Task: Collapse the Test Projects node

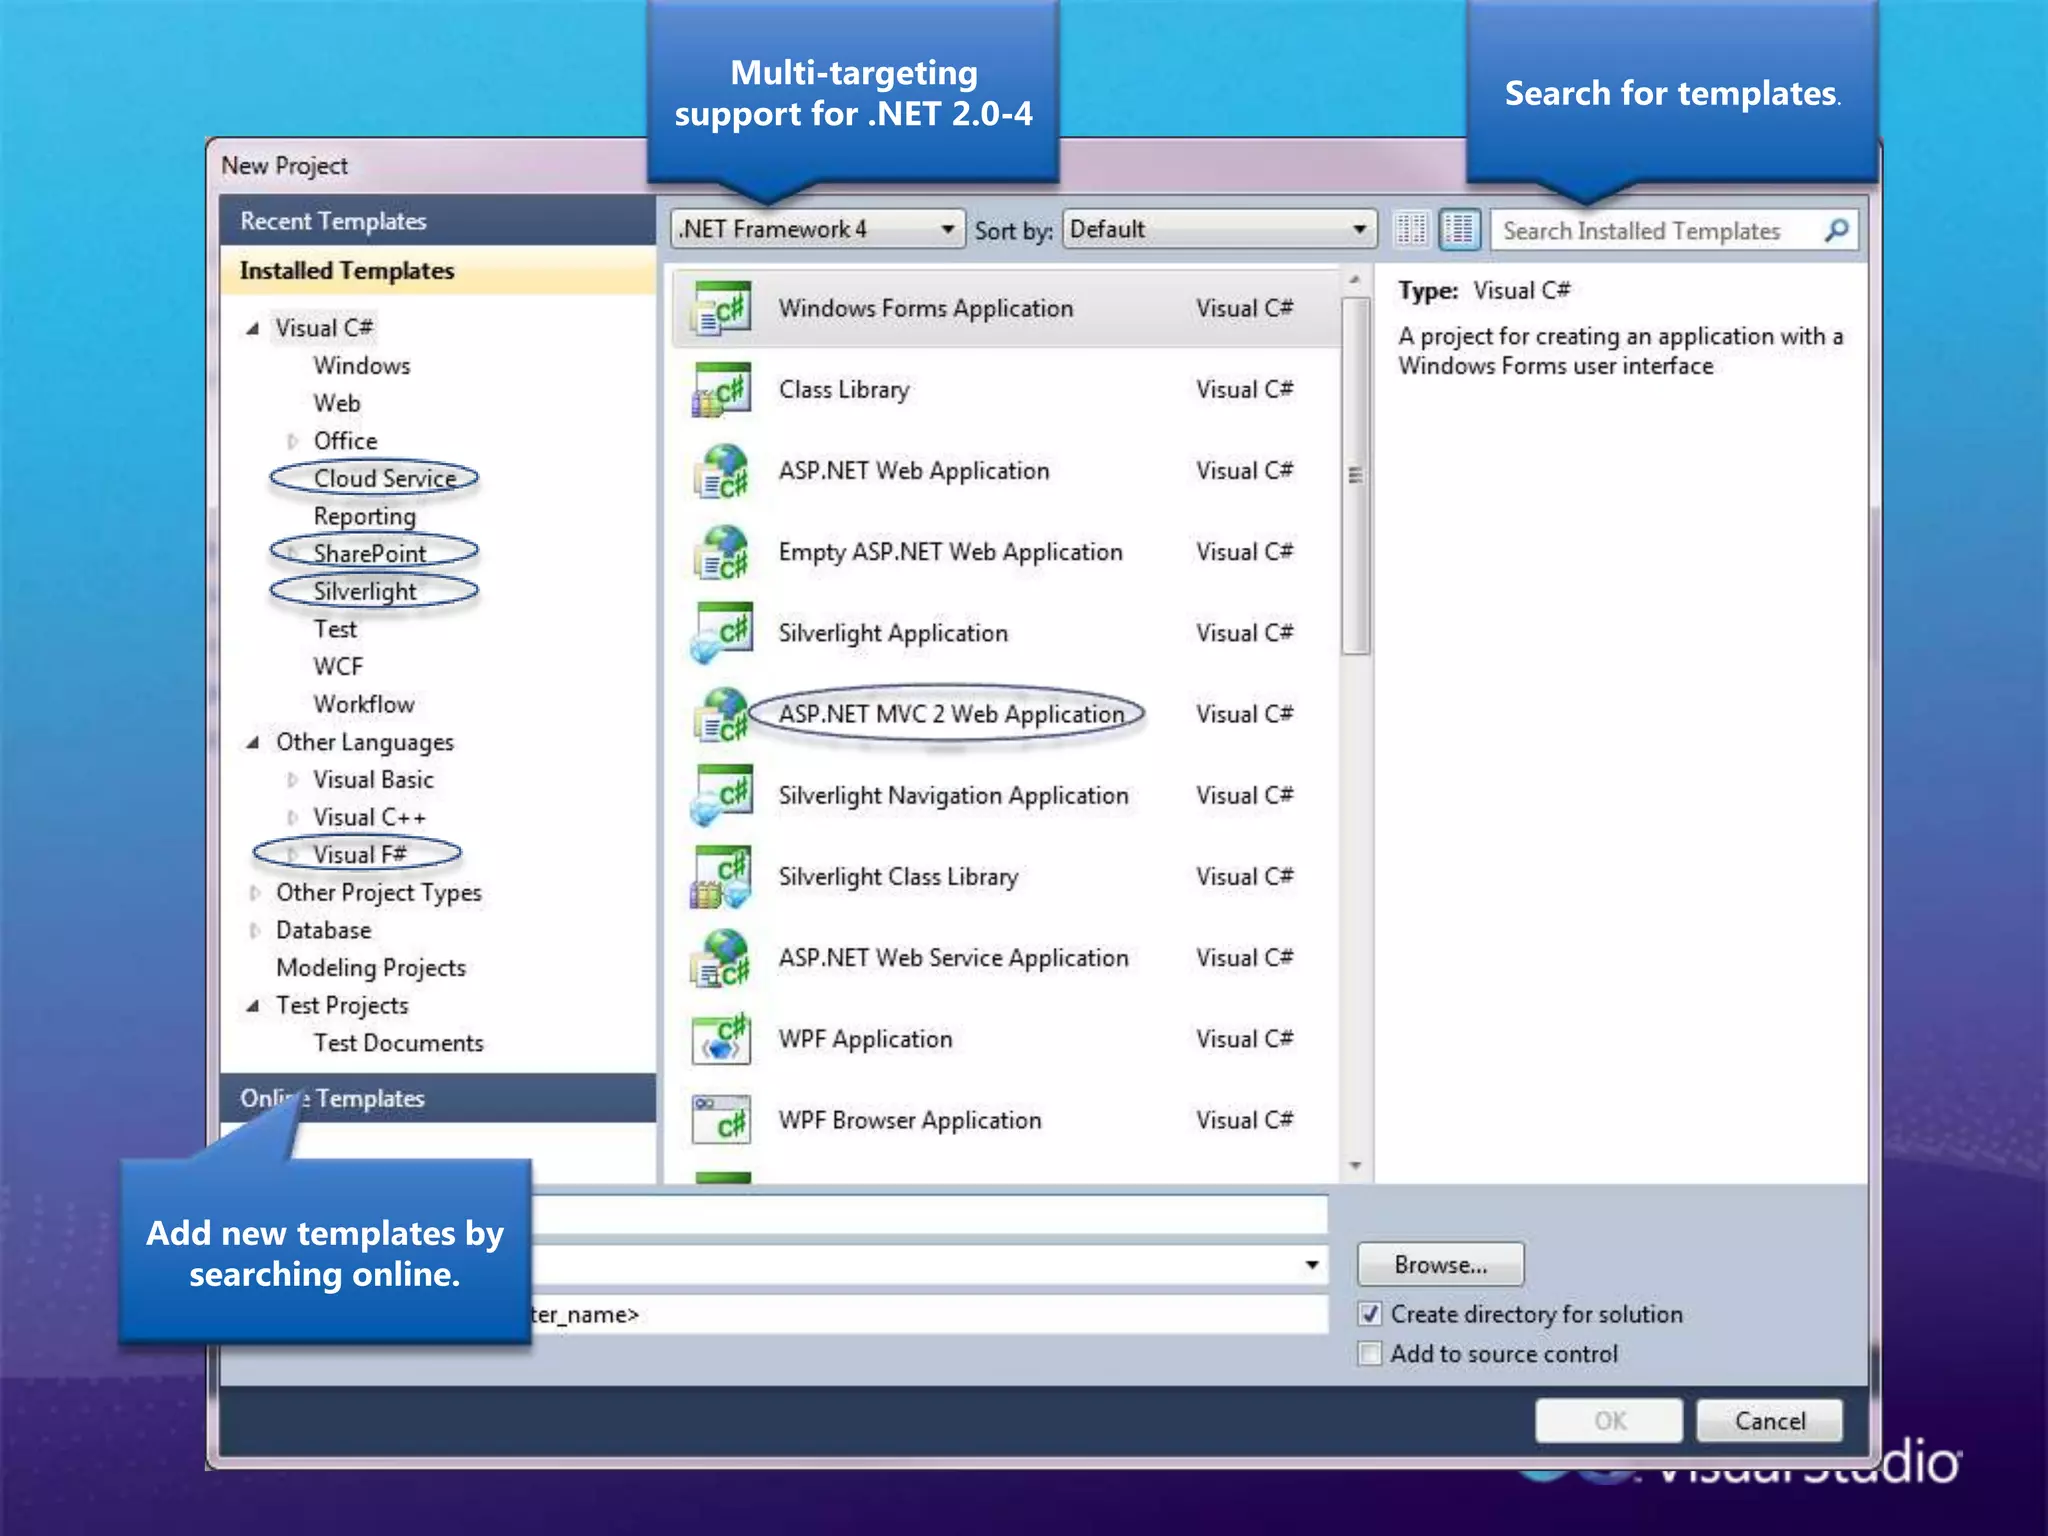Action: click(x=253, y=1006)
